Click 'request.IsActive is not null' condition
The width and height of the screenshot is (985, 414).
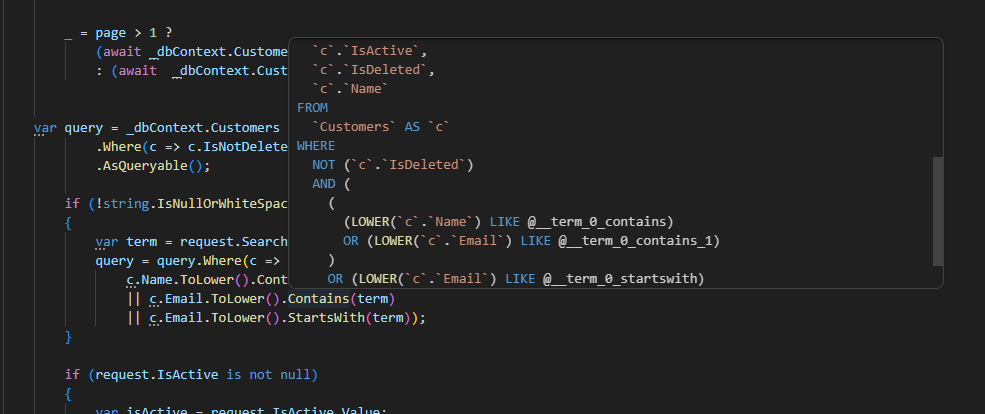click(203, 375)
